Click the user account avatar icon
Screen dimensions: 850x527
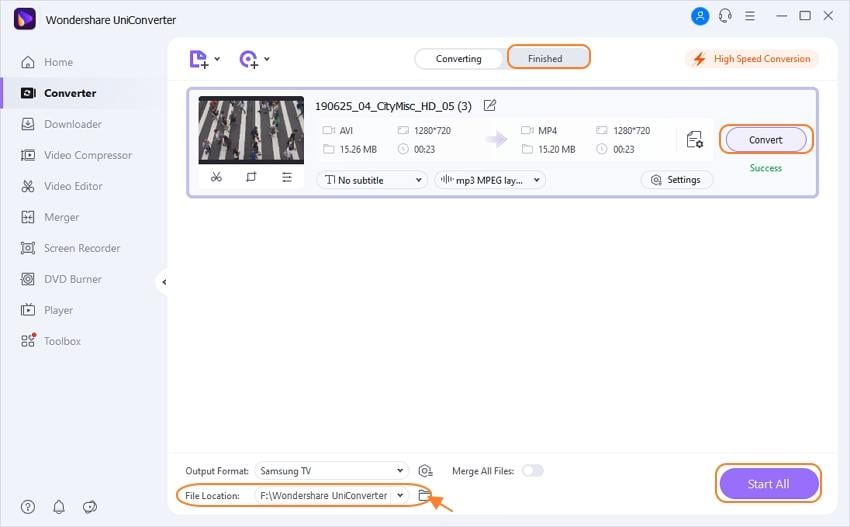click(700, 16)
